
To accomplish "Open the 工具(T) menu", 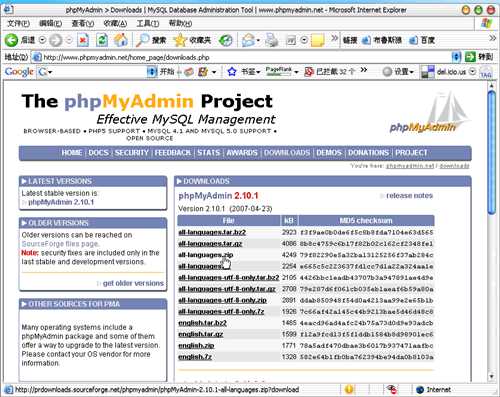I will (148, 23).
